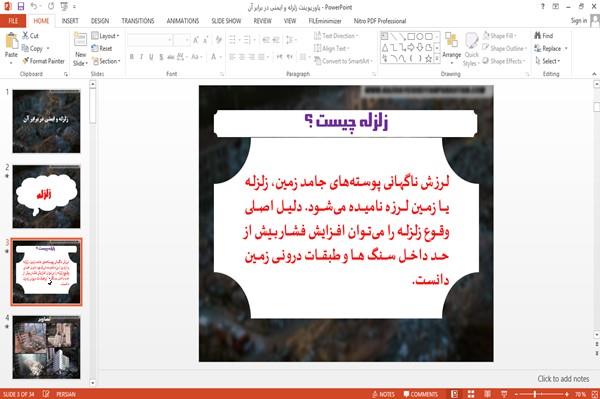Image resolution: width=600 pixels, height=399 pixels.
Task: Click the Paste clipboard icon
Action: (x=11, y=41)
